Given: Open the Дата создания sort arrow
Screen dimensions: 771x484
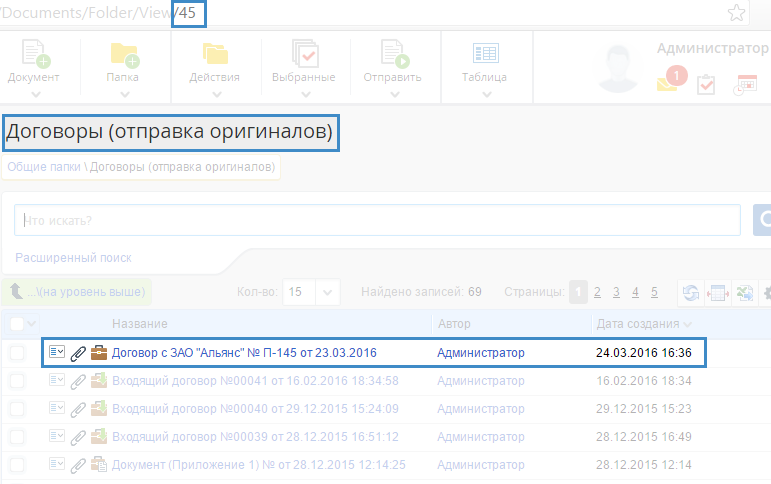Looking at the screenshot, I should point(687,324).
